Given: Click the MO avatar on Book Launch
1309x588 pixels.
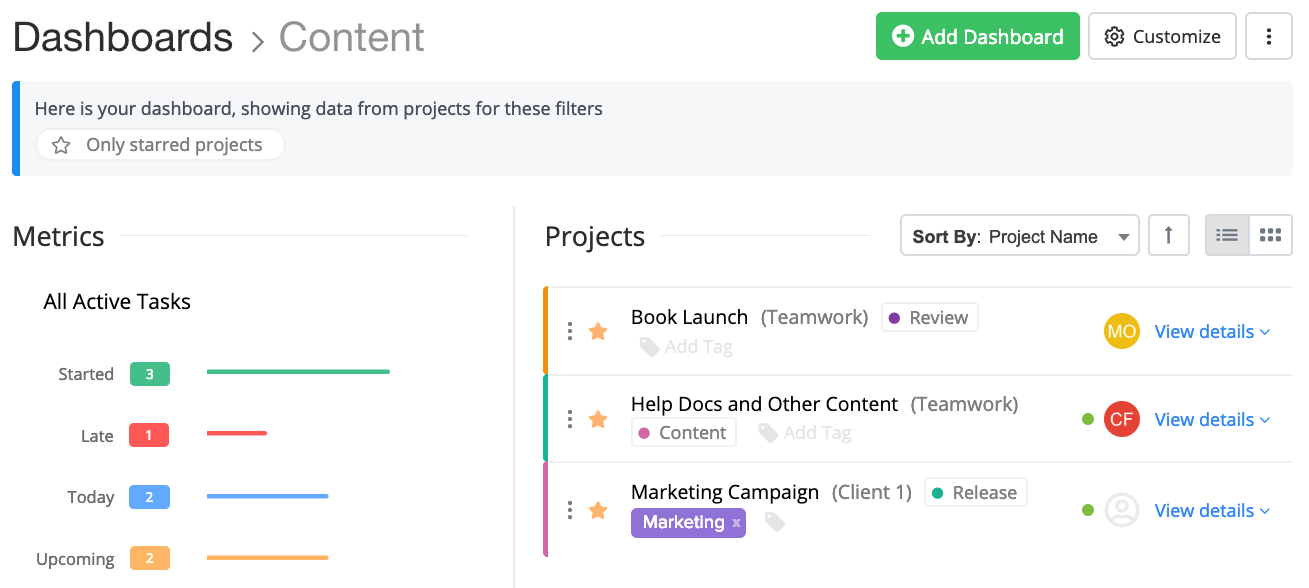Looking at the screenshot, I should 1121,331.
